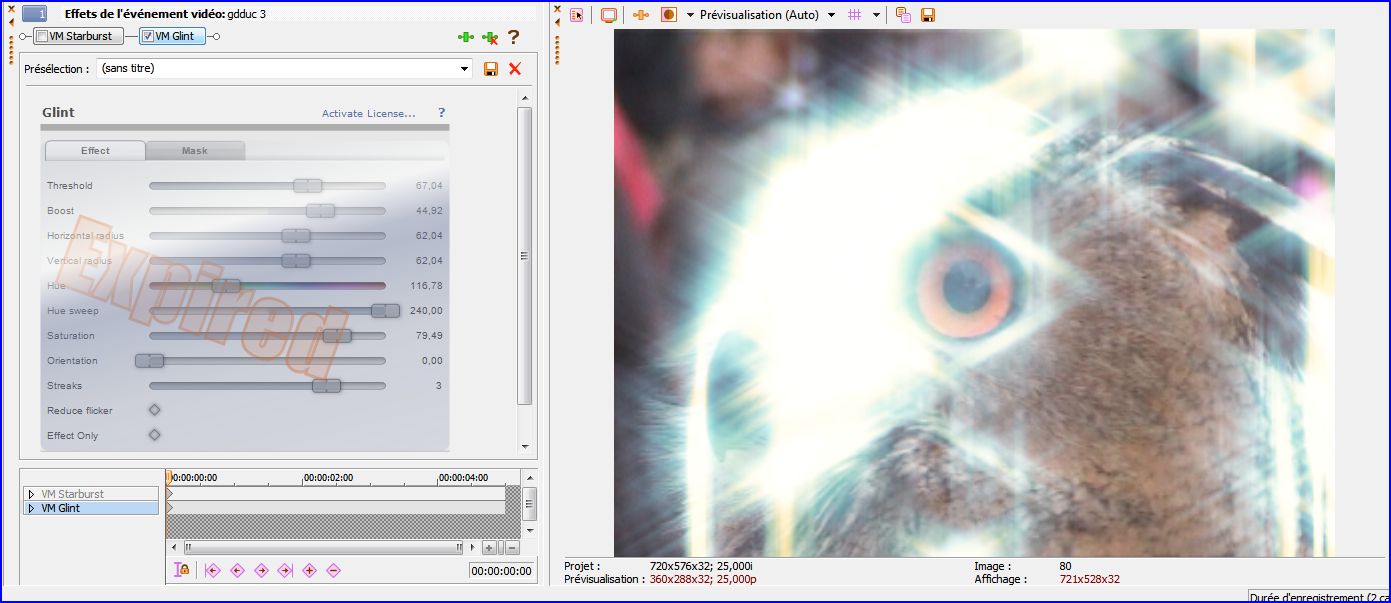The height and width of the screenshot is (603, 1391).
Task: Toggle preview on external monitor
Action: [609, 15]
